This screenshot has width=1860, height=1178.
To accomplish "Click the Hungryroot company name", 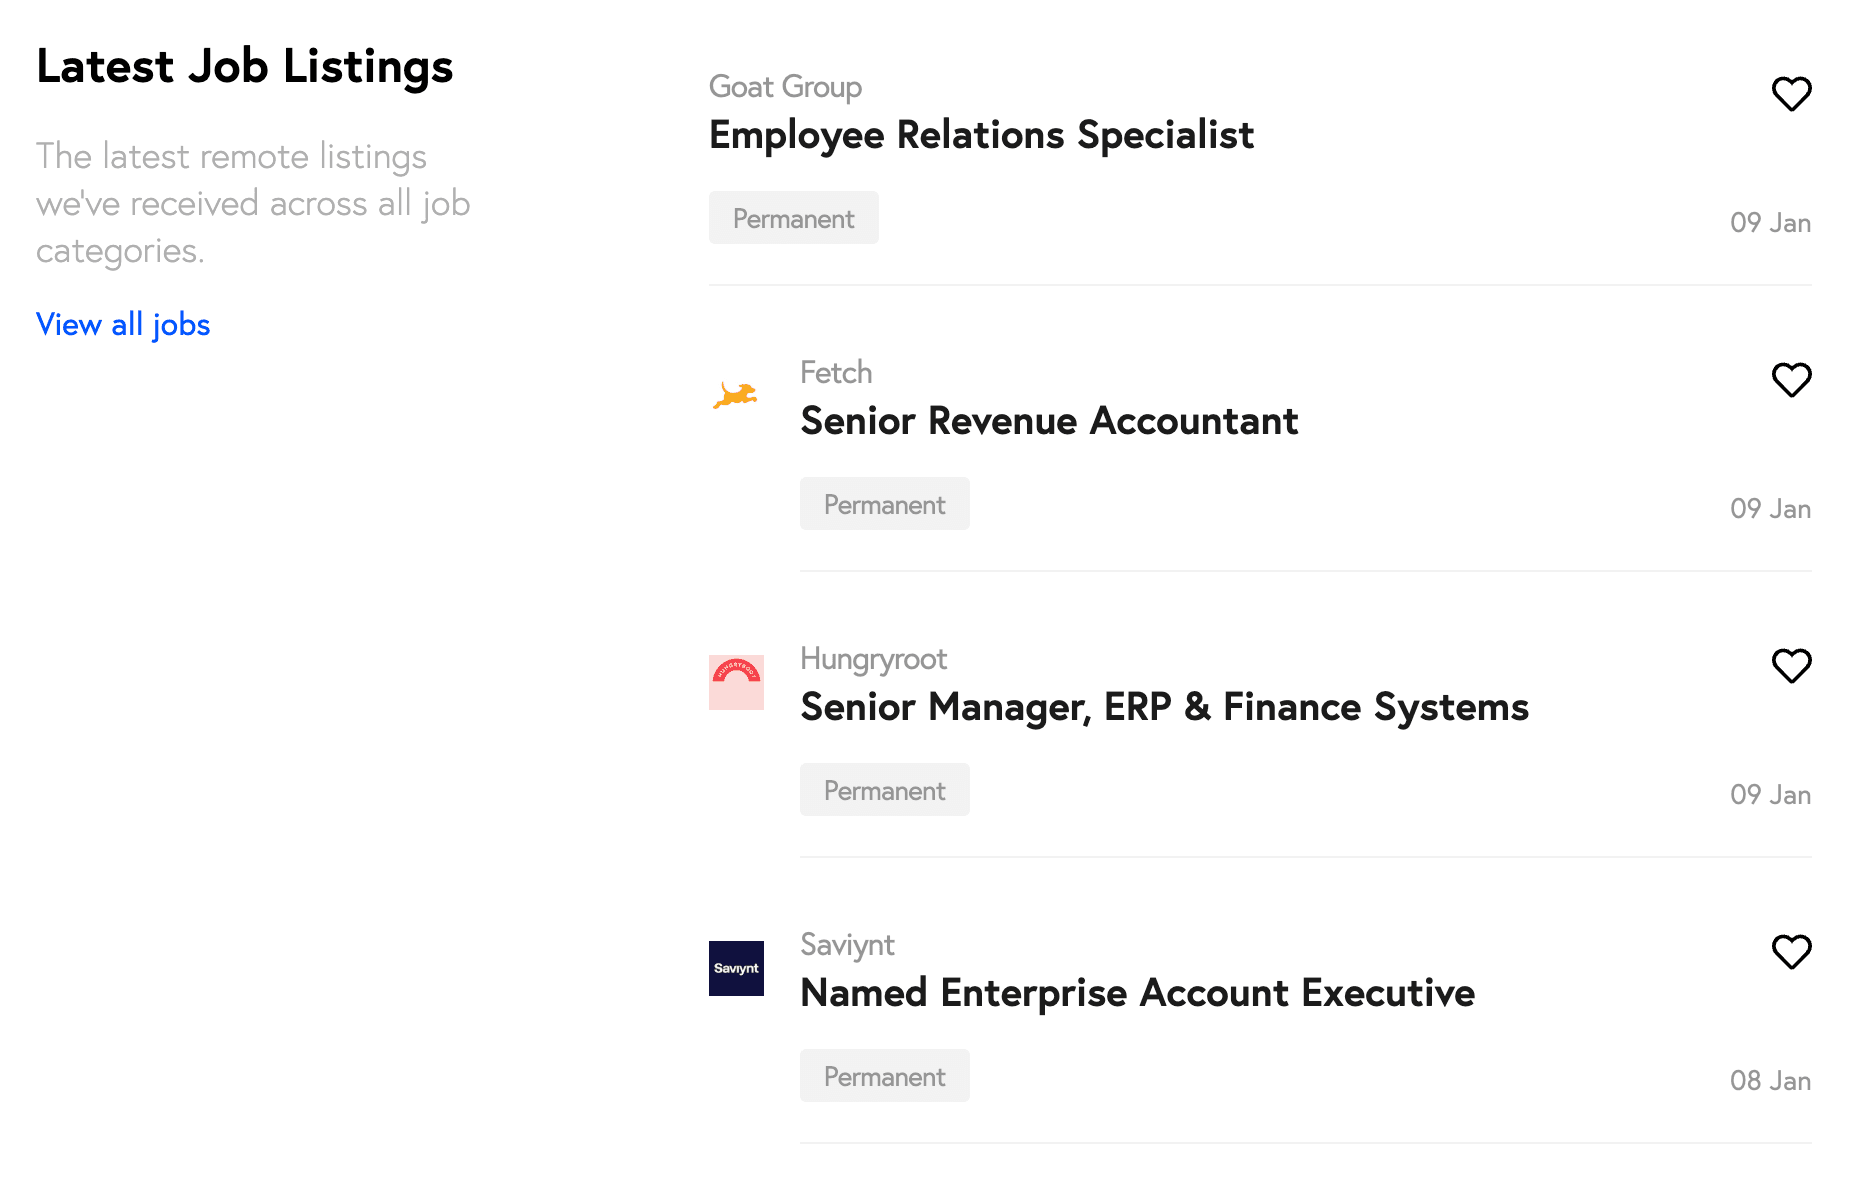I will pos(873,659).
